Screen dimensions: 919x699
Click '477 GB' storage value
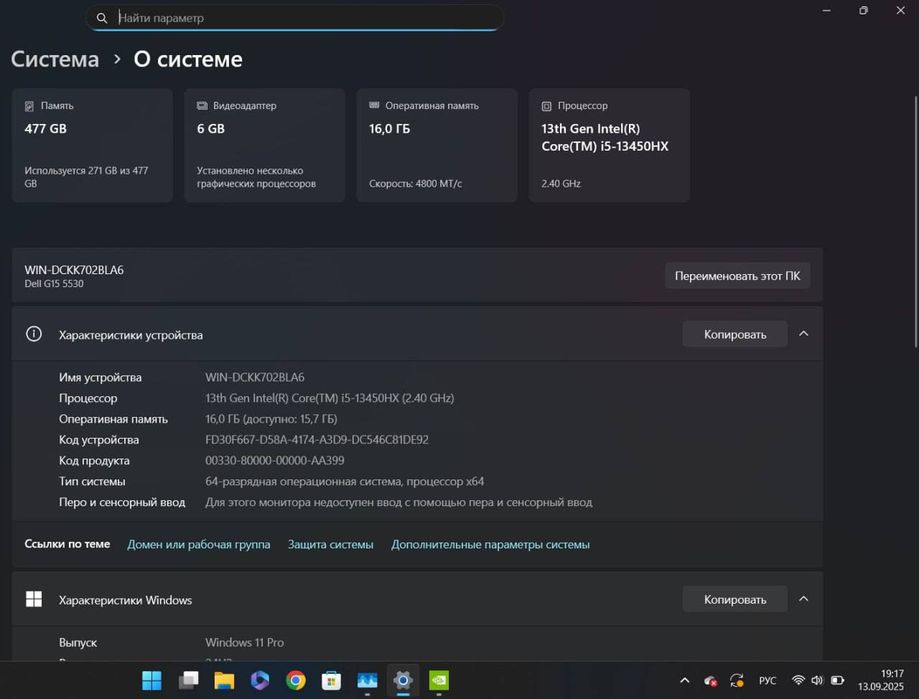[45, 128]
